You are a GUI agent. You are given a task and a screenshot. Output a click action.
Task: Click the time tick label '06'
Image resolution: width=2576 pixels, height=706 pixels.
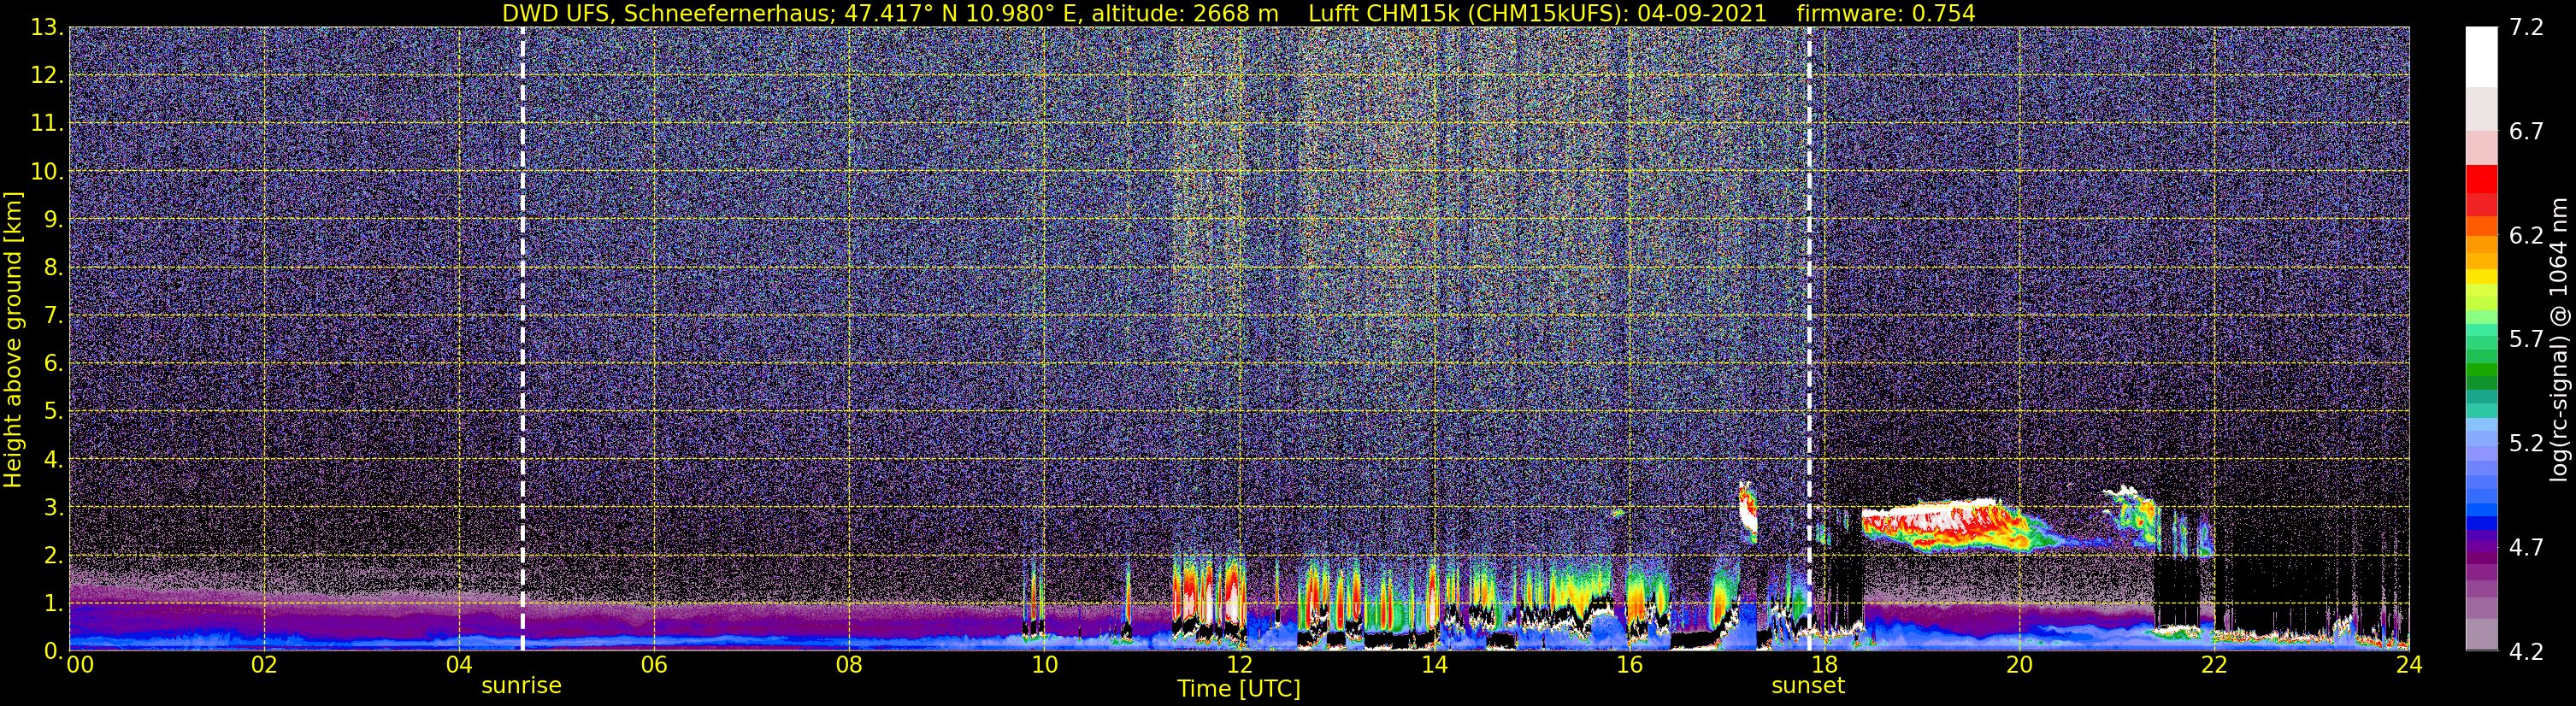[x=654, y=665]
